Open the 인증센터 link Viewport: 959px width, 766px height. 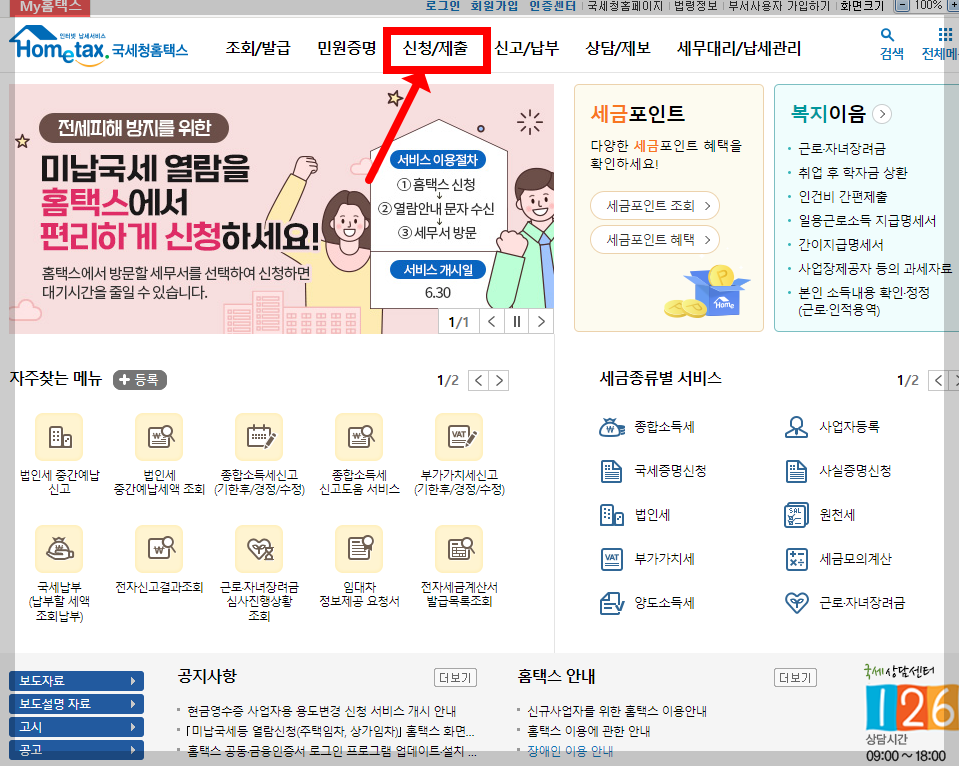click(x=552, y=6)
